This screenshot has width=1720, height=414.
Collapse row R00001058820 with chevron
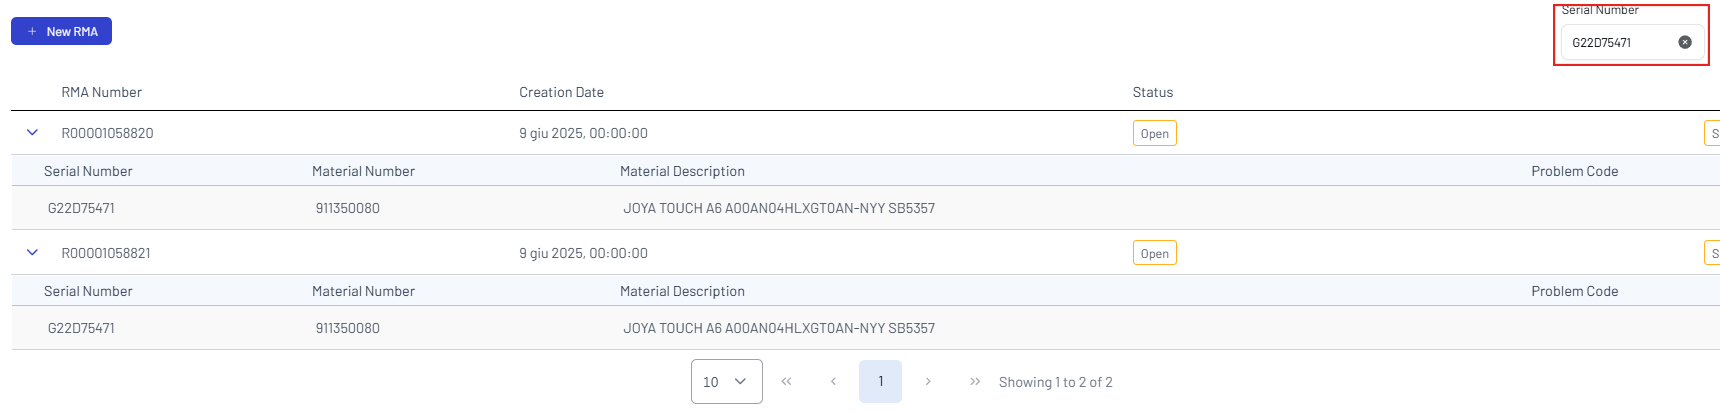32,132
